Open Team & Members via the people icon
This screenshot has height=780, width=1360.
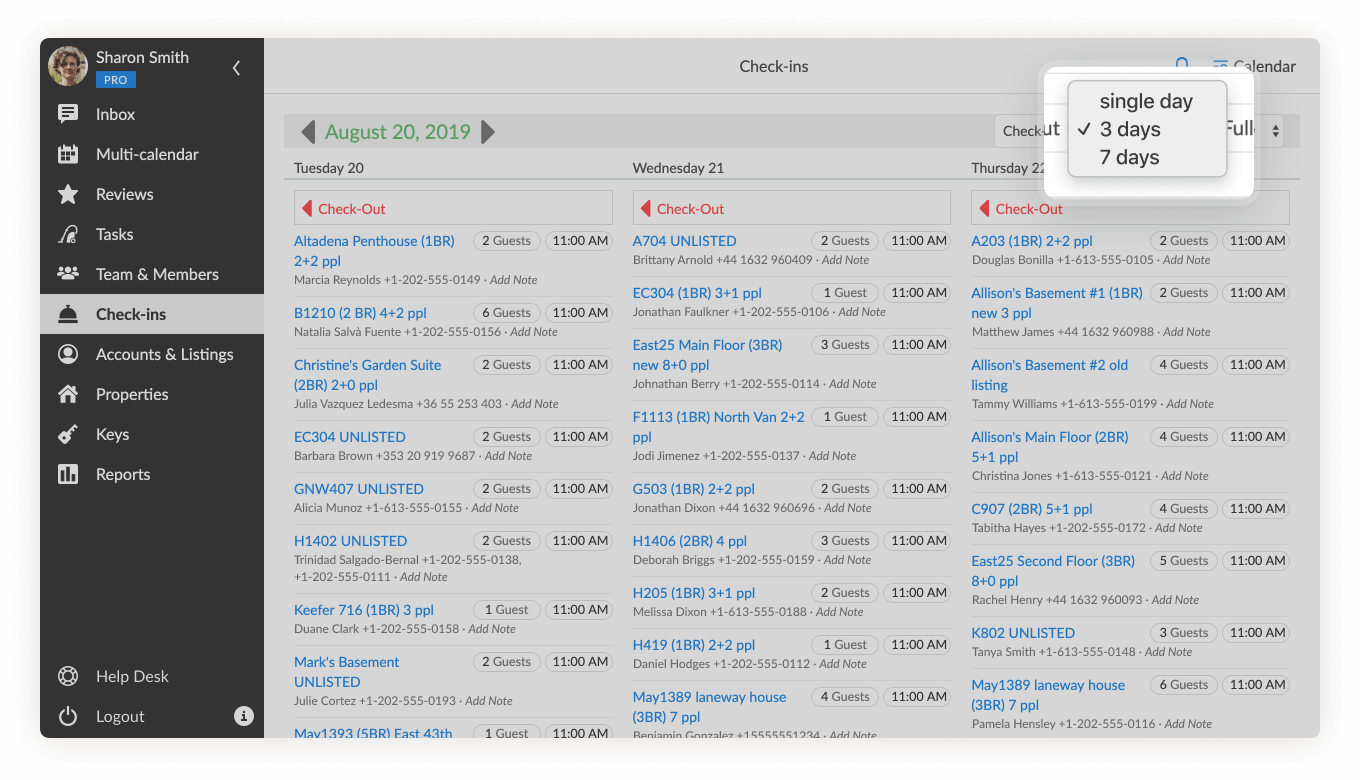pos(68,273)
